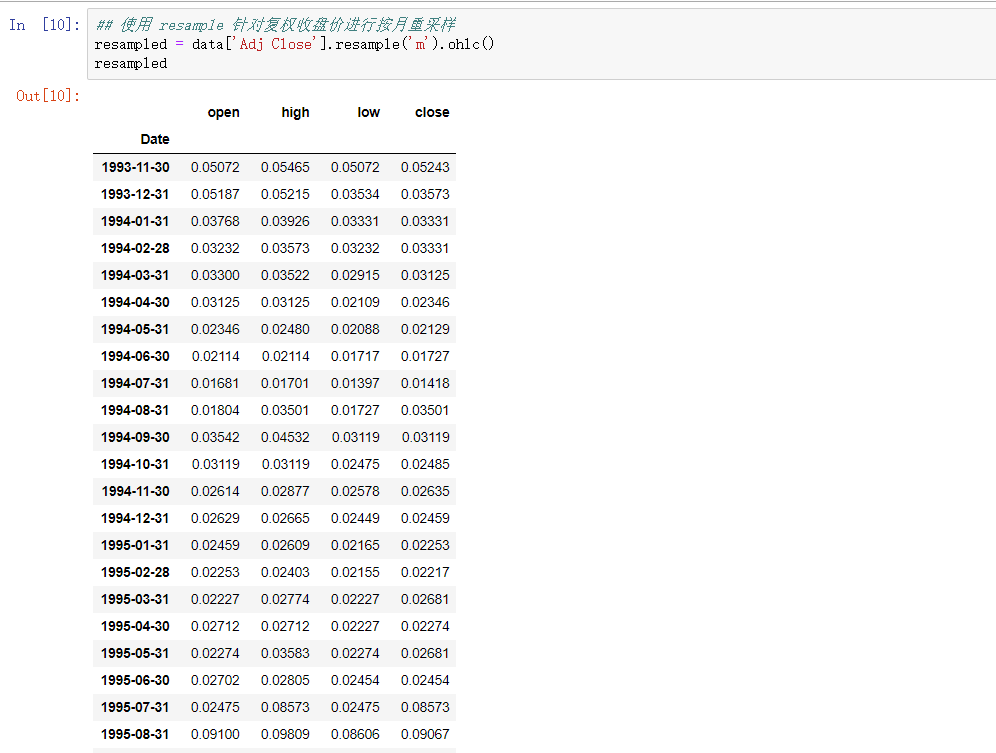996x753 pixels.
Task: Click high value 0.03926
Action: click(285, 221)
